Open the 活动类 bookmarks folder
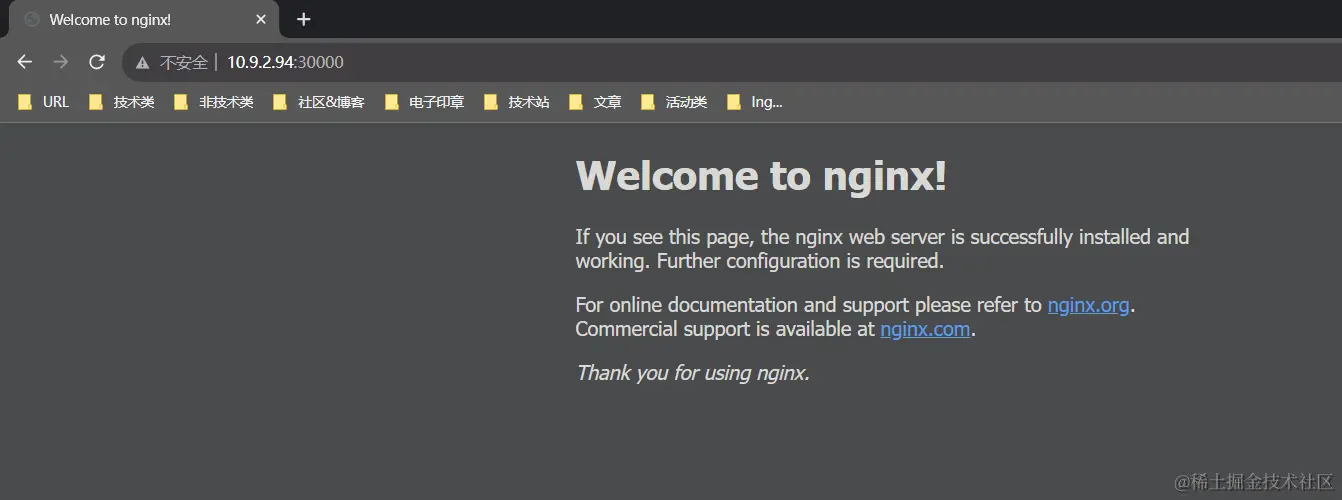 pyautogui.click(x=673, y=102)
